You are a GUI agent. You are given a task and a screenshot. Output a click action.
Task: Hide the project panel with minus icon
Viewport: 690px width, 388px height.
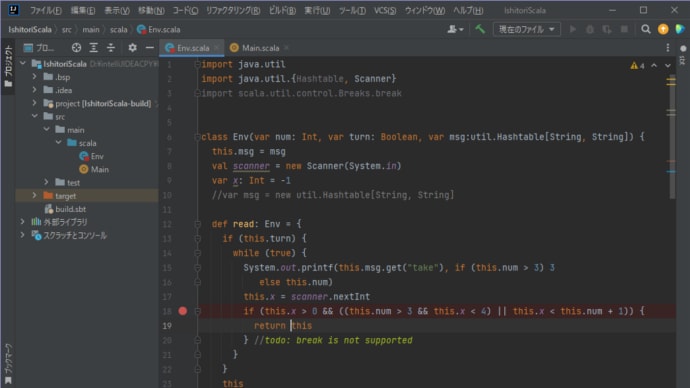click(150, 48)
